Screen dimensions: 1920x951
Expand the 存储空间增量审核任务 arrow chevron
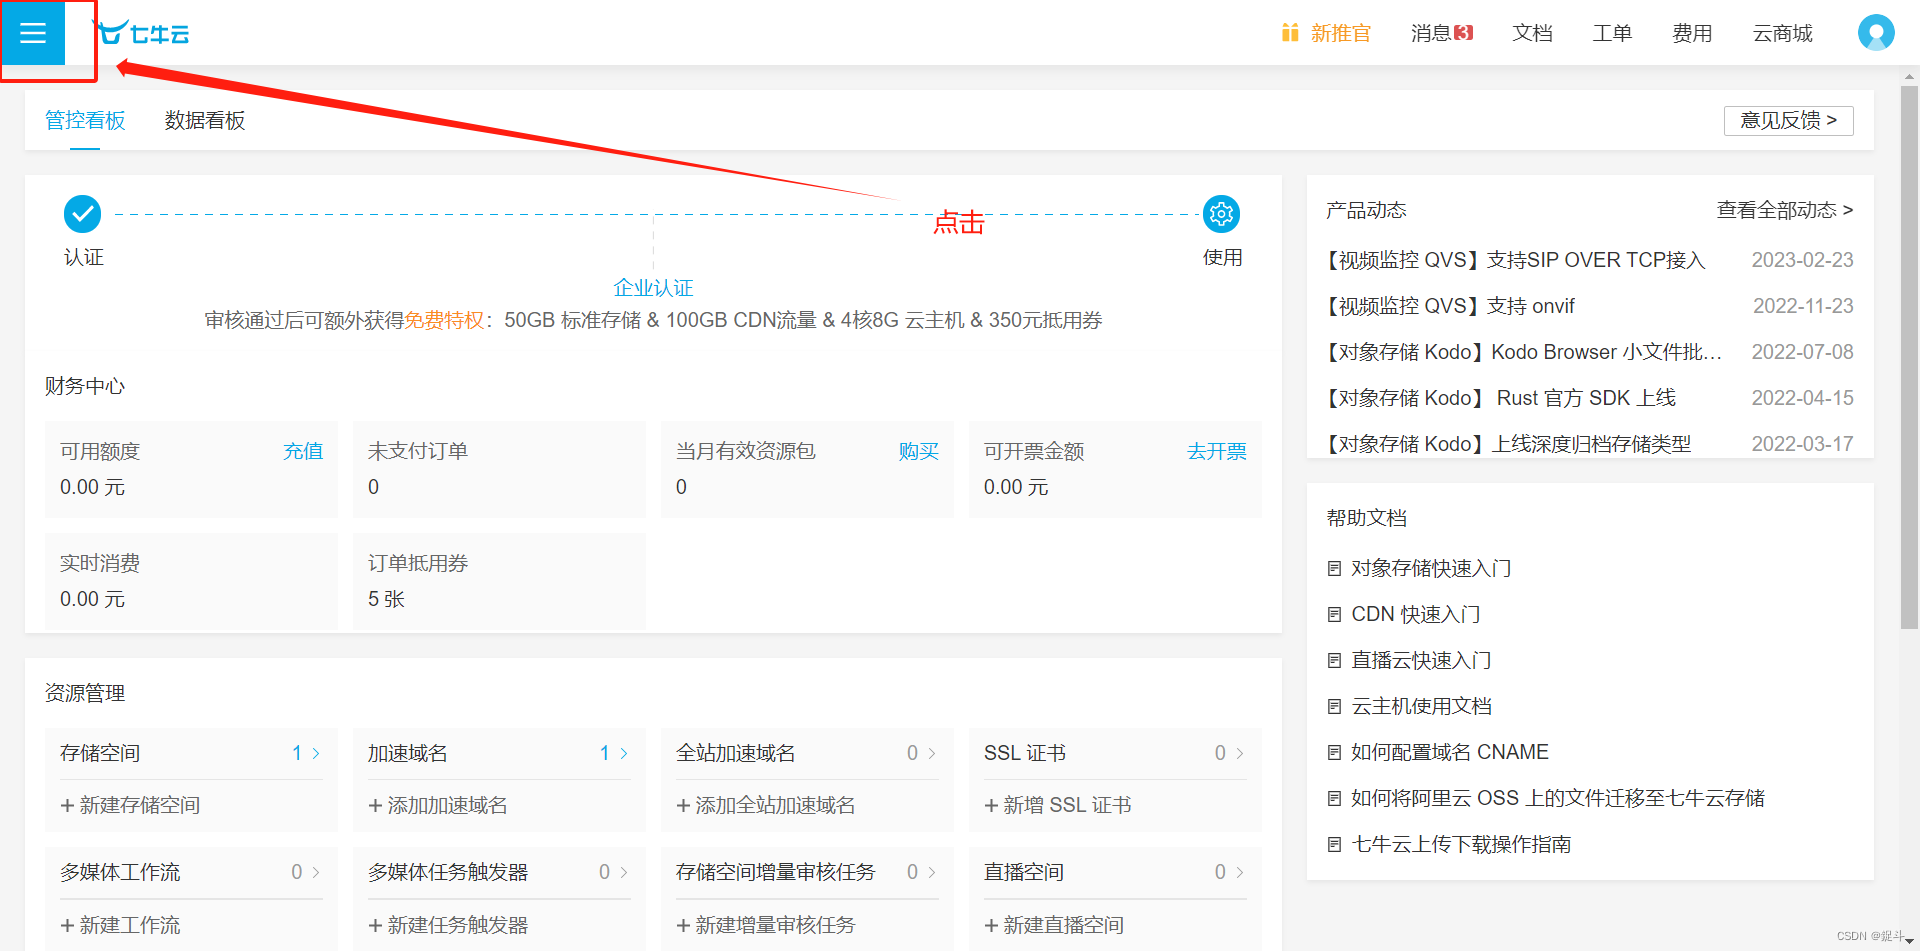(932, 872)
